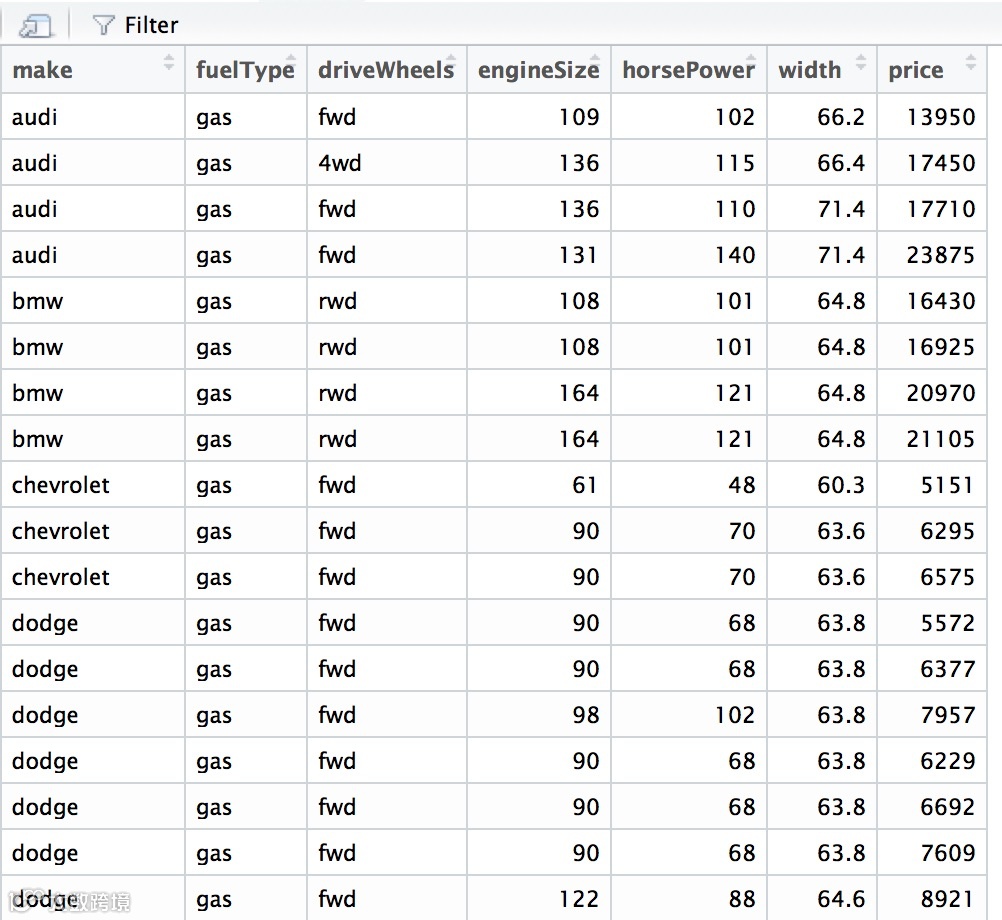The image size is (1002, 920).
Task: Select the price cell 20970
Action: tap(932, 393)
